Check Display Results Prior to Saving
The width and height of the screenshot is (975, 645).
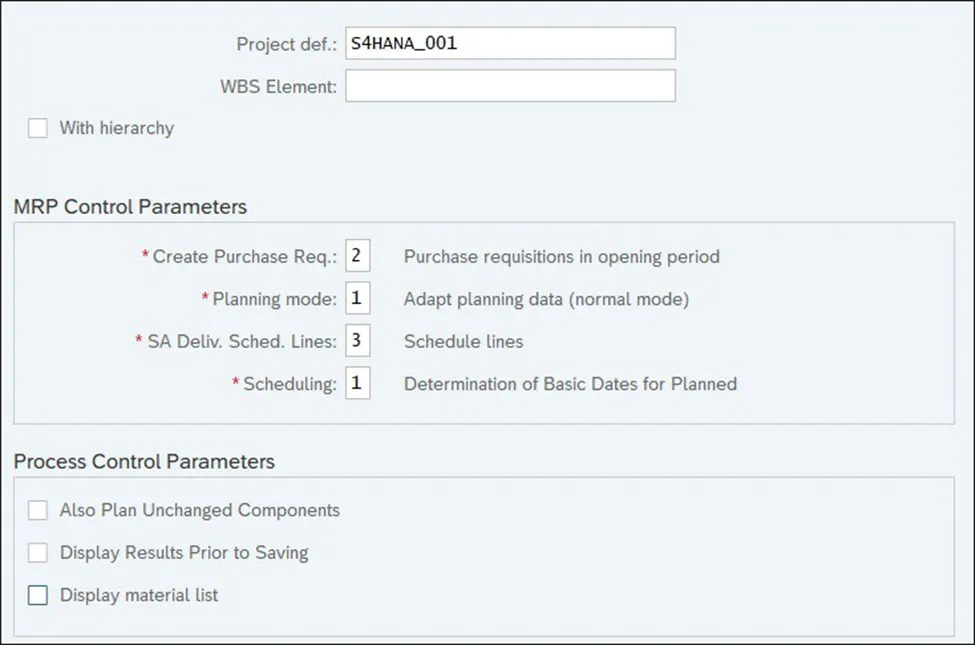pyautogui.click(x=38, y=552)
